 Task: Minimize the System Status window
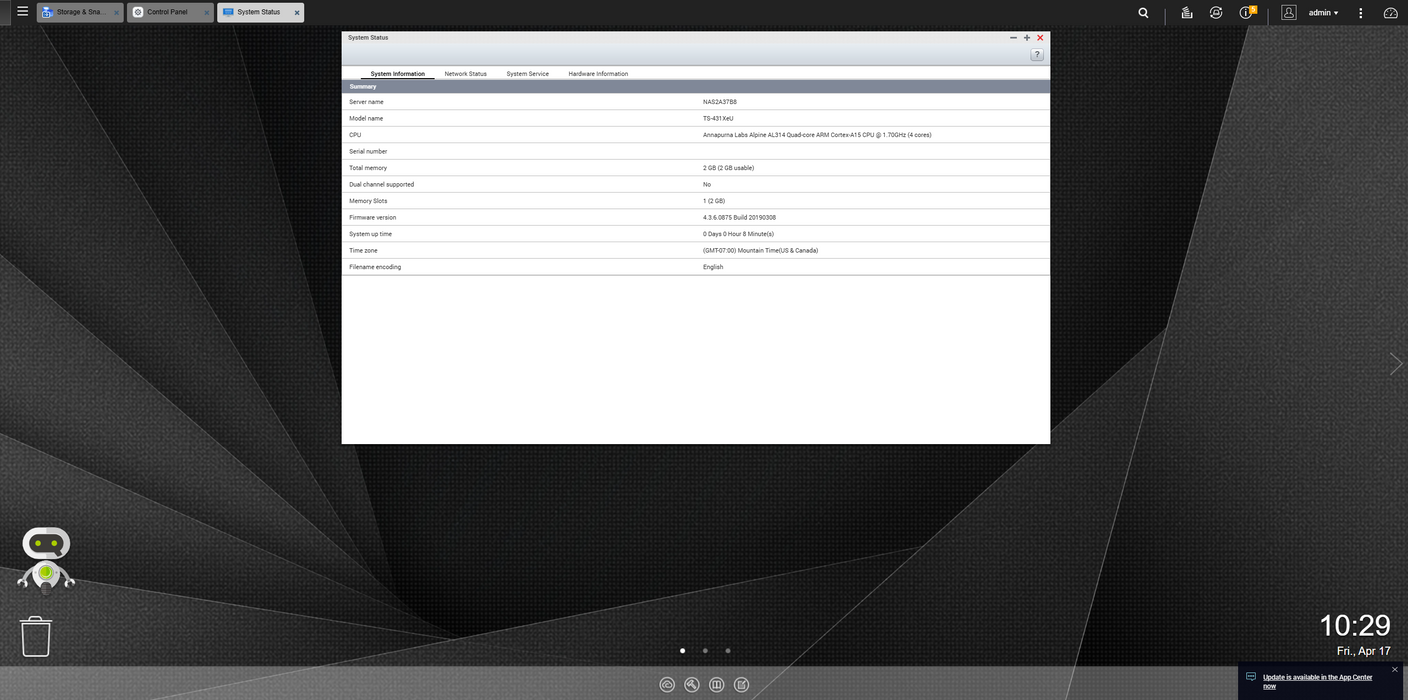click(1013, 38)
